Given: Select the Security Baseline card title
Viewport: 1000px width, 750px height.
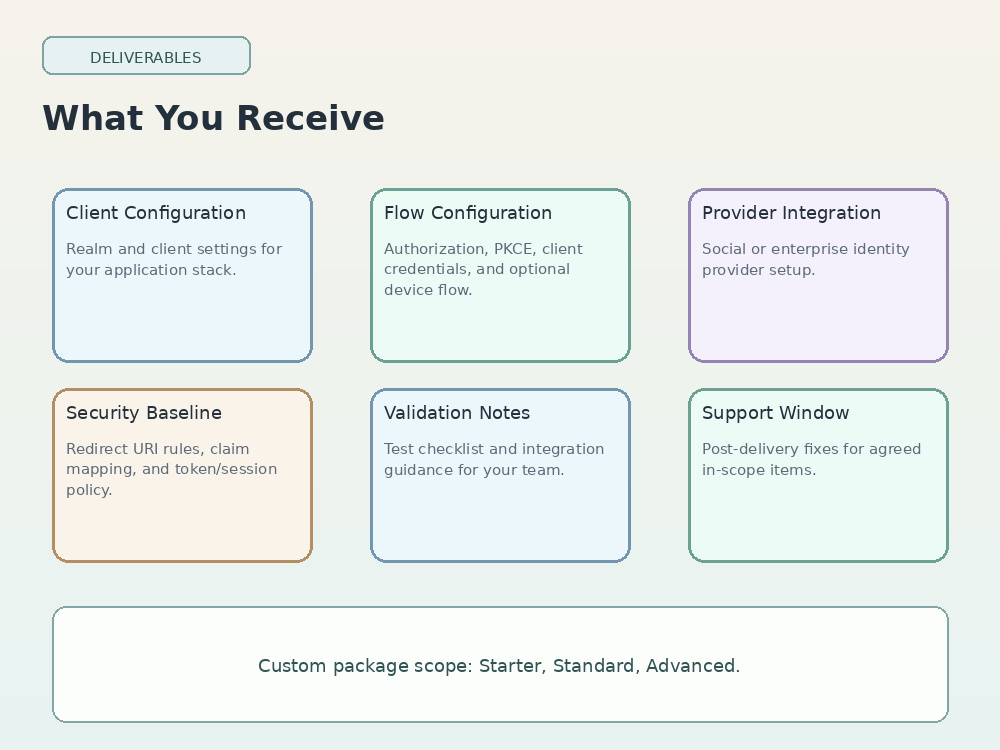Looking at the screenshot, I should [x=144, y=413].
